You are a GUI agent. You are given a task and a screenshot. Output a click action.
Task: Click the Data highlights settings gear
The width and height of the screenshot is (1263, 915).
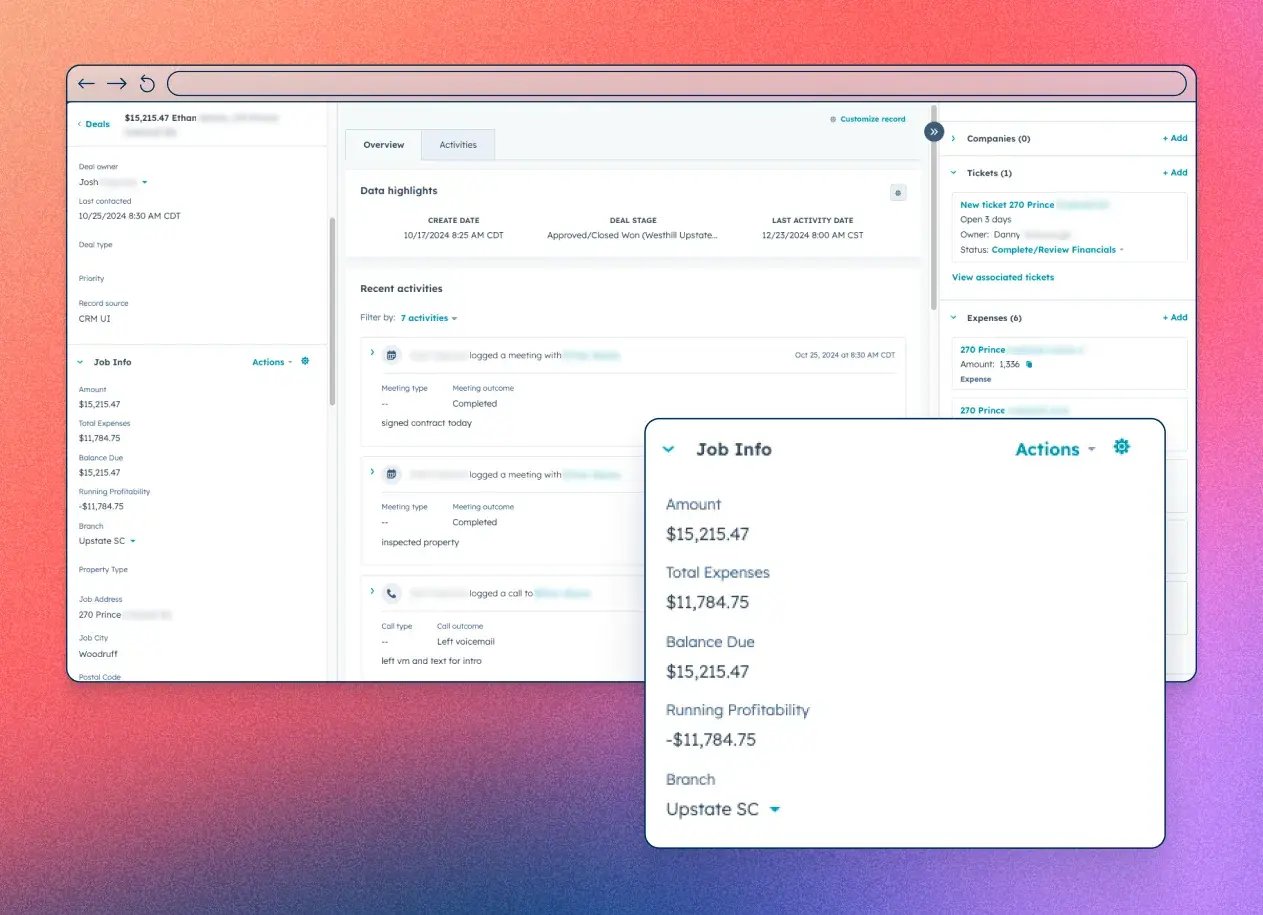(898, 192)
